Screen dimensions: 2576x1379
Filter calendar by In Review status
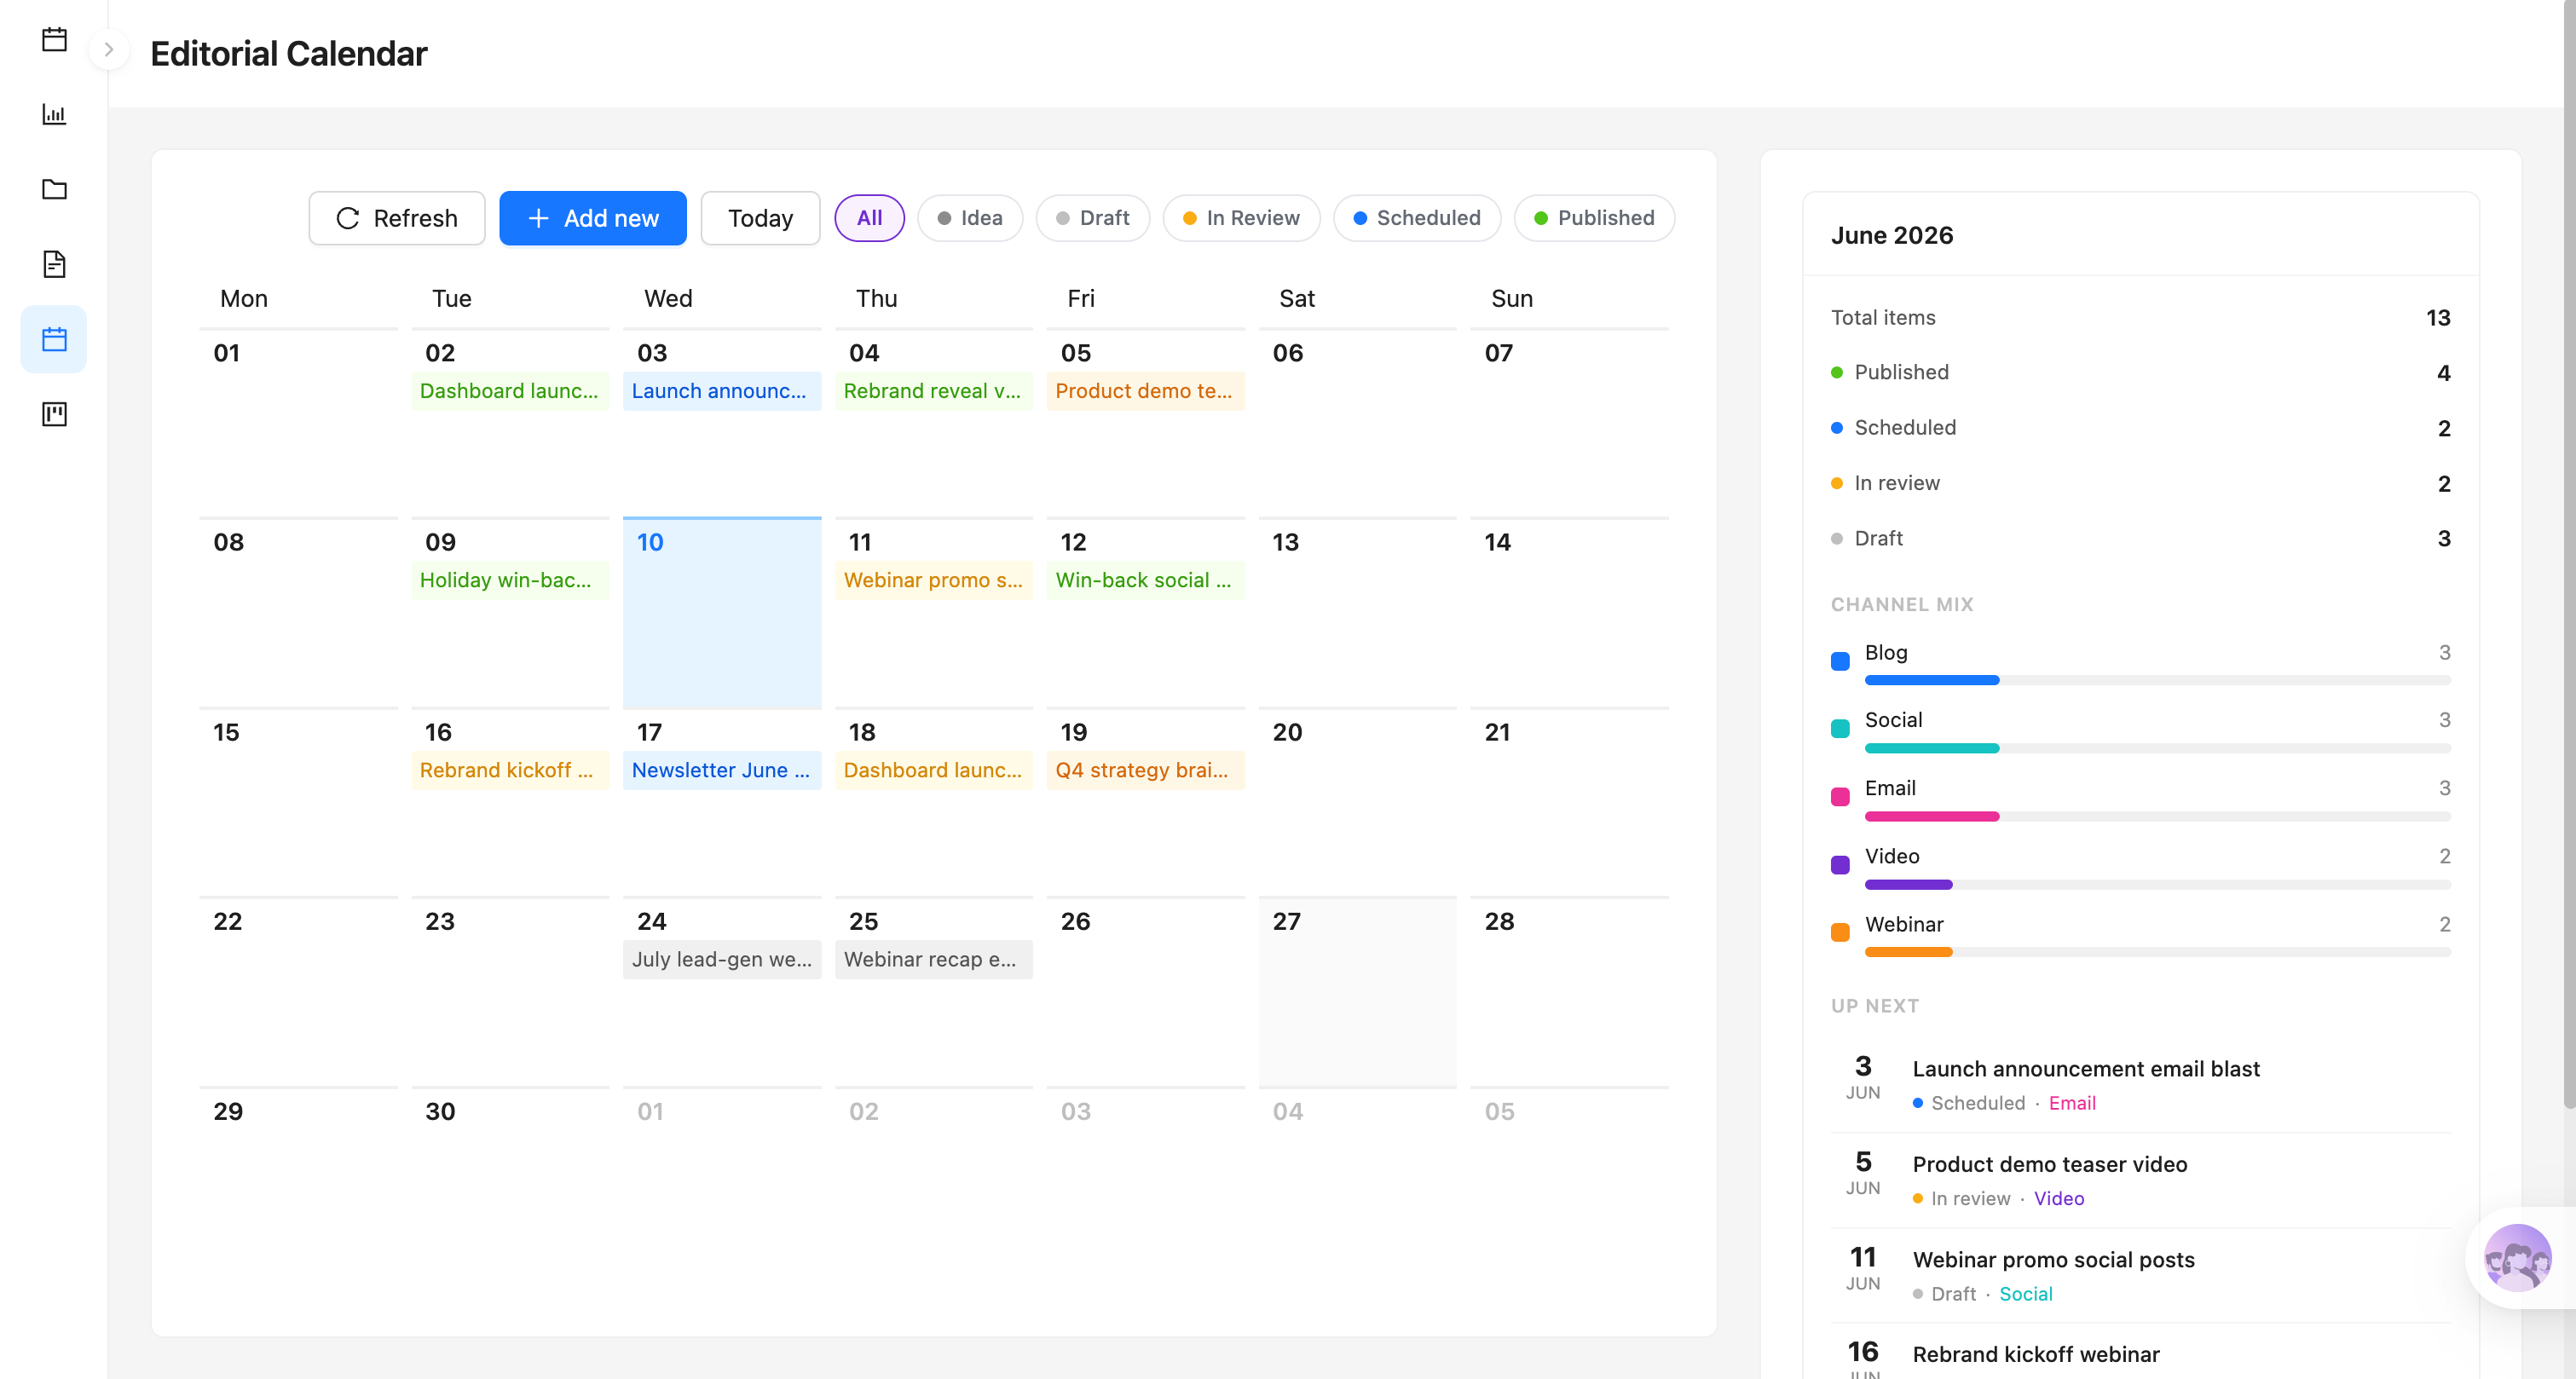click(1241, 218)
